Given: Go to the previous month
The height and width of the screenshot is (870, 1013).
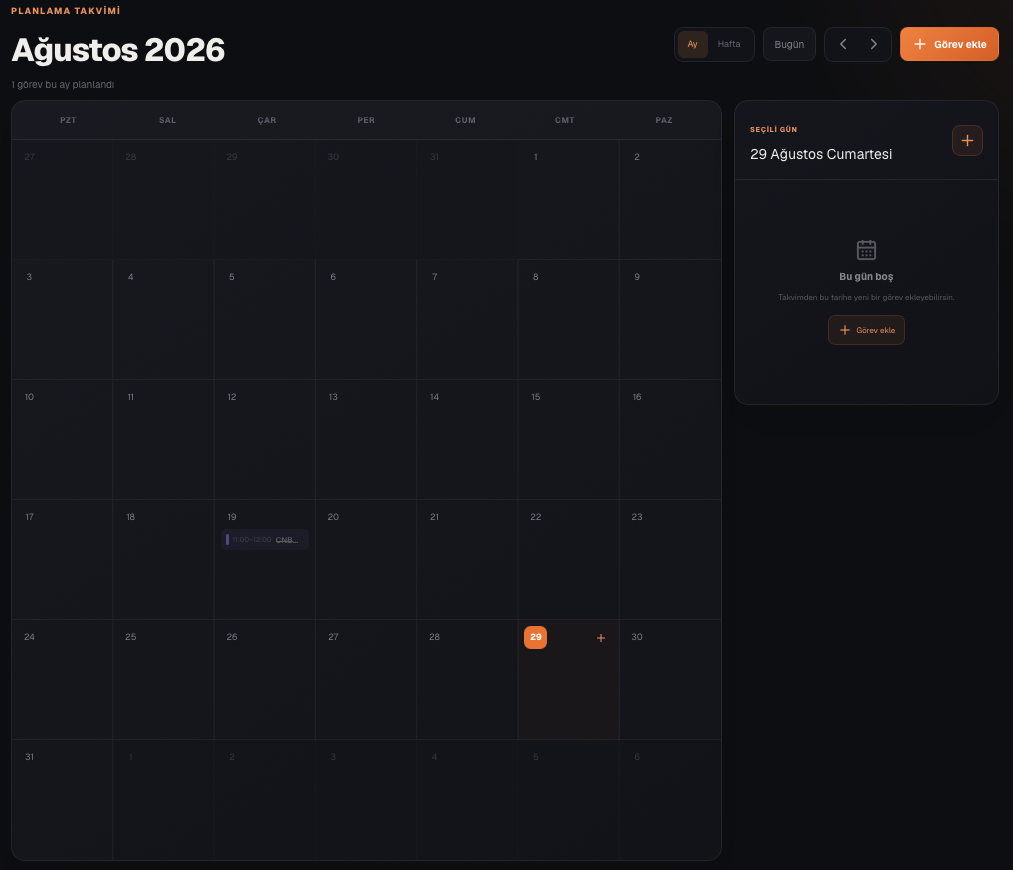Looking at the screenshot, I should pyautogui.click(x=842, y=44).
